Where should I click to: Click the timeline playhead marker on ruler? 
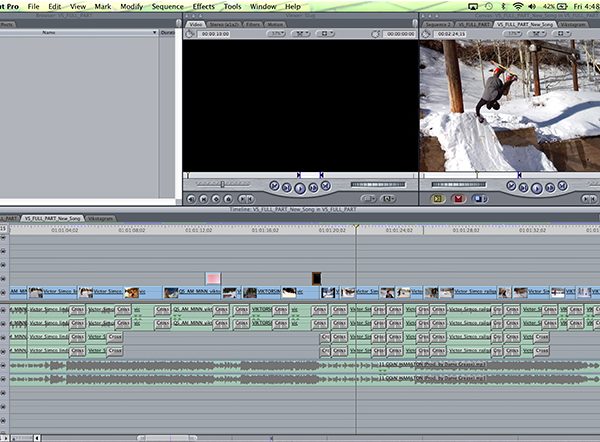(x=356, y=227)
